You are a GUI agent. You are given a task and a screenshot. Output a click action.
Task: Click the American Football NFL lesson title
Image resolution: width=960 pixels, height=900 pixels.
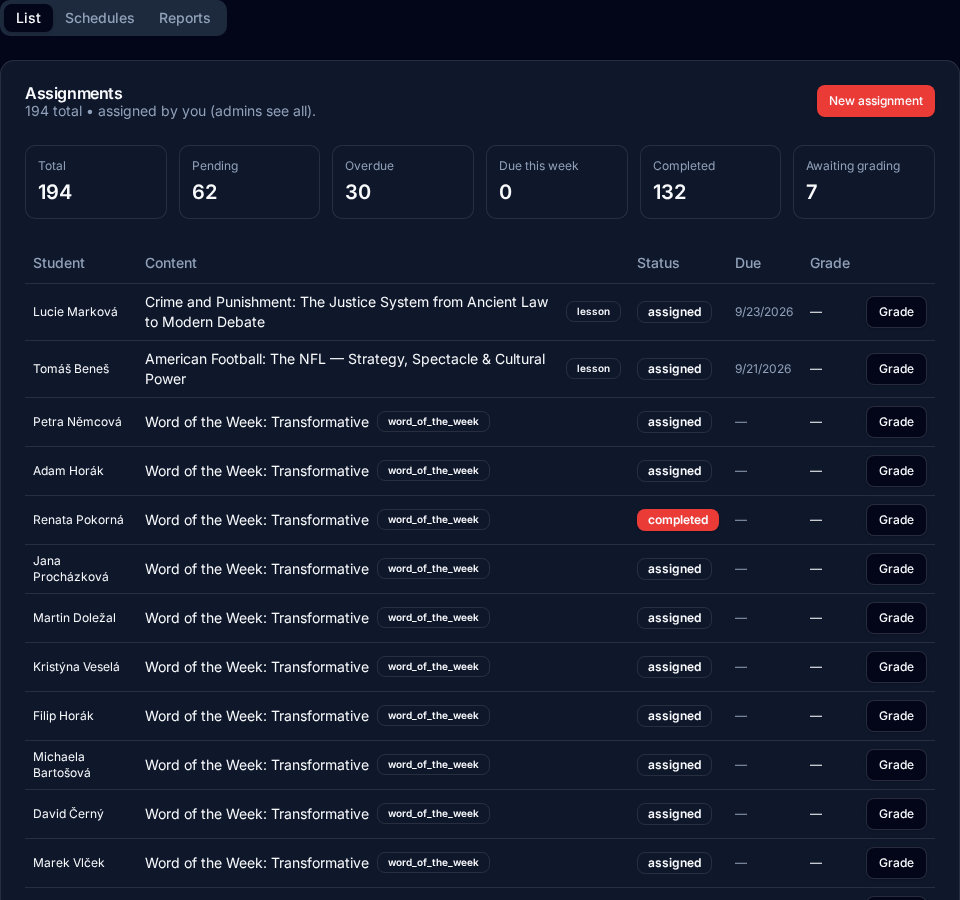[345, 369]
